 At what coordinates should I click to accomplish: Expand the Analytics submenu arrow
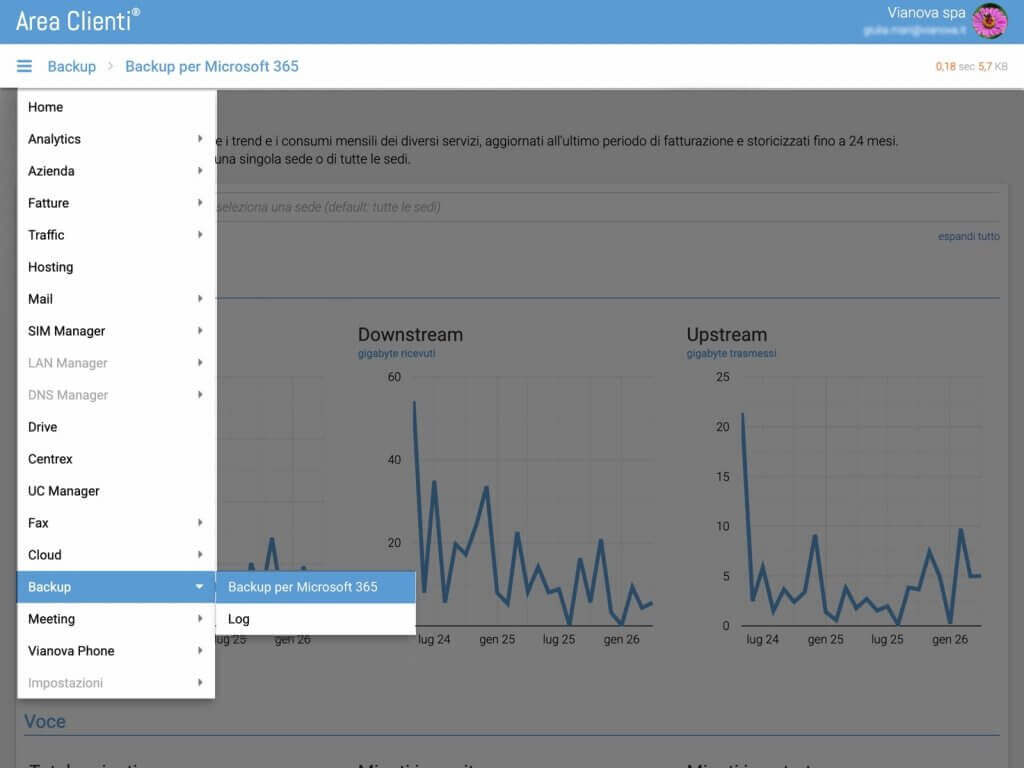200,138
